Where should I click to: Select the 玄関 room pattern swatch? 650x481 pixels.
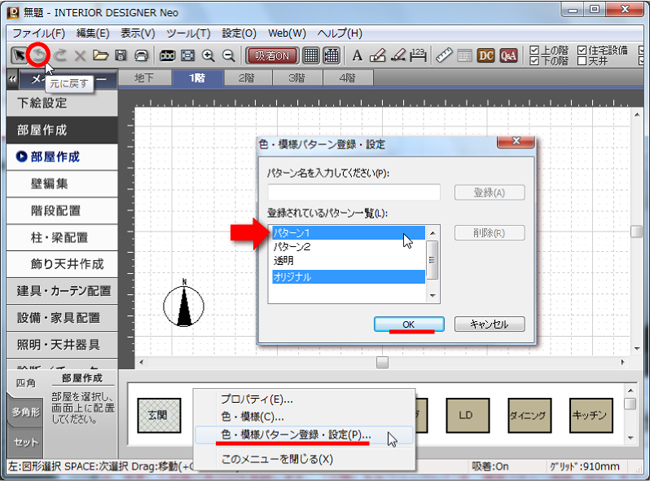[x=157, y=413]
